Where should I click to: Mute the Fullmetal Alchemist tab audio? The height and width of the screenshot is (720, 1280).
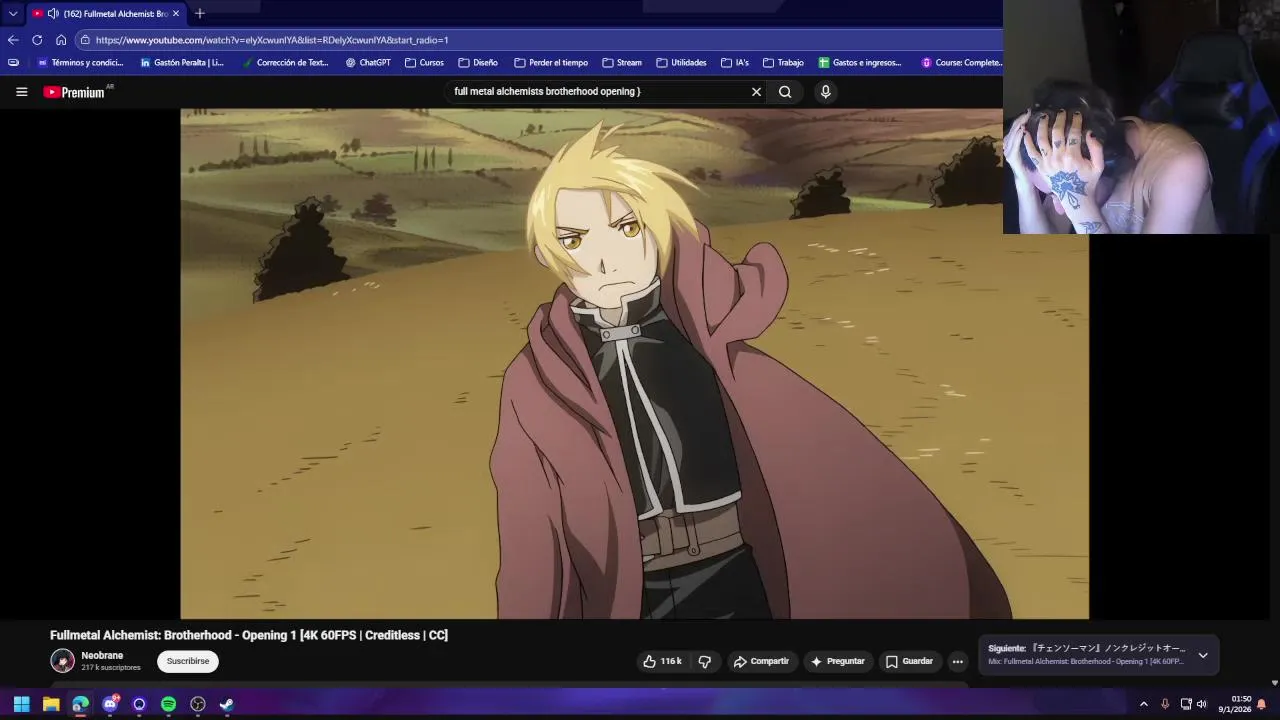[53, 14]
